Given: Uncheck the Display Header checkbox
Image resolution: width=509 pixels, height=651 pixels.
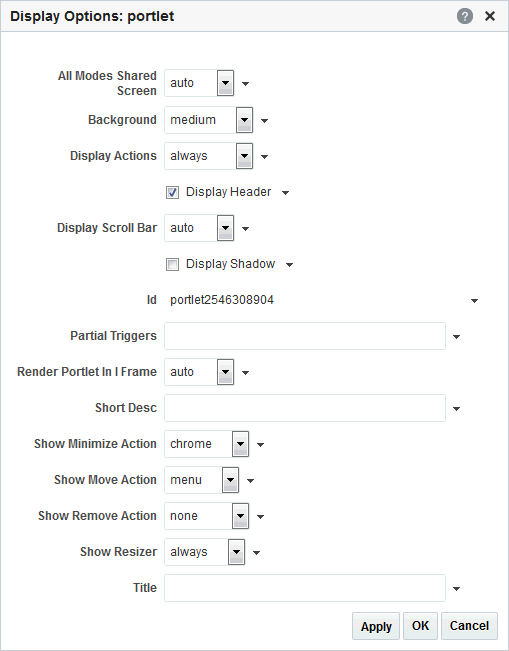Looking at the screenshot, I should (x=172, y=192).
